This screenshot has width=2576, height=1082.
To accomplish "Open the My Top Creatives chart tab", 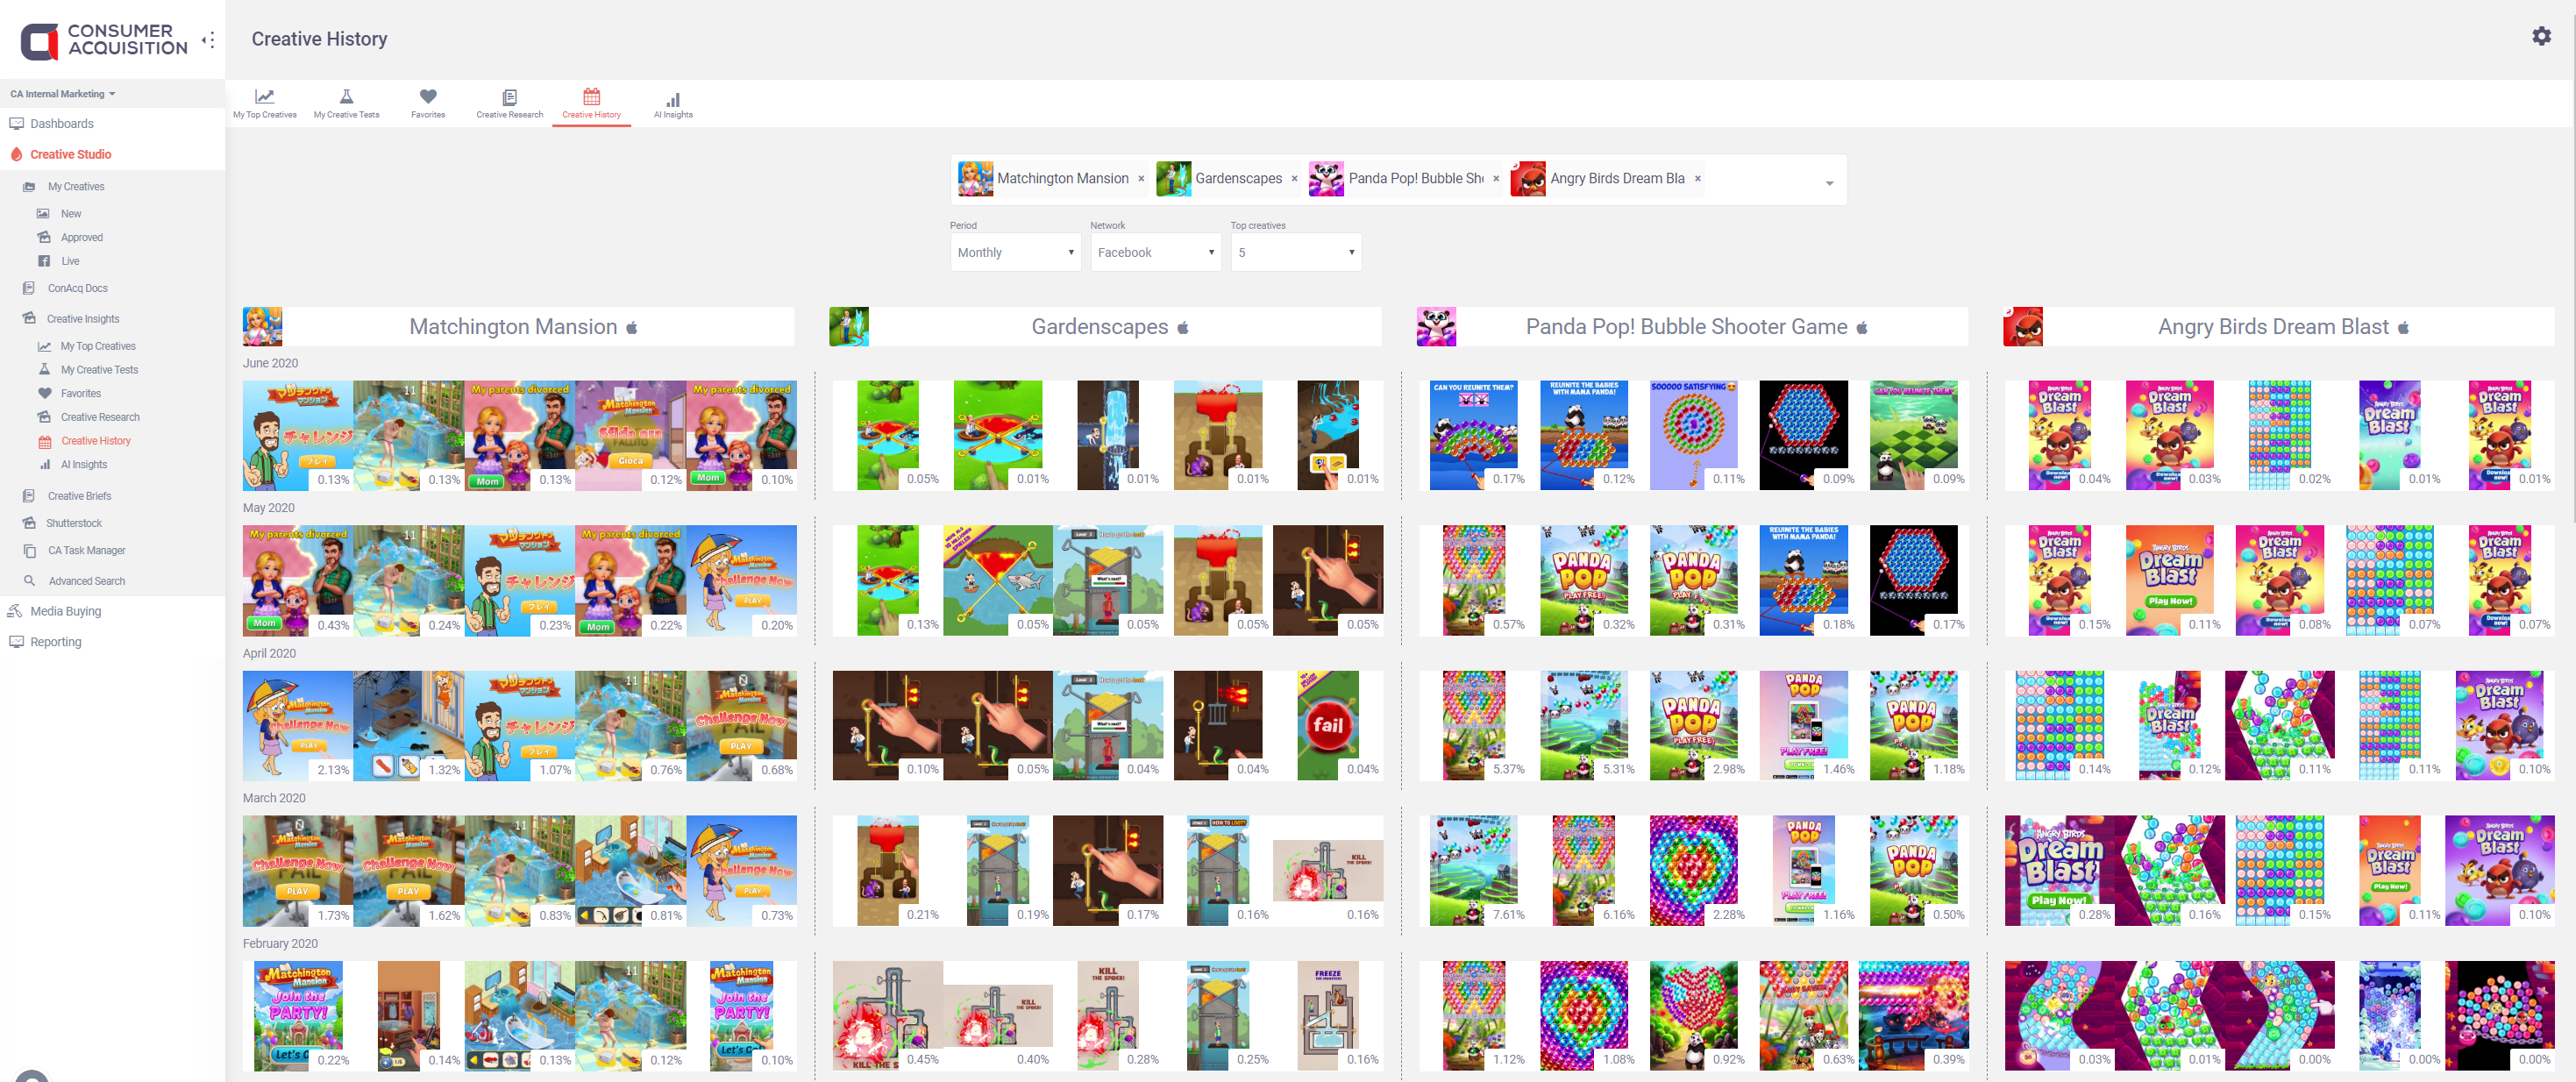I will (x=265, y=103).
